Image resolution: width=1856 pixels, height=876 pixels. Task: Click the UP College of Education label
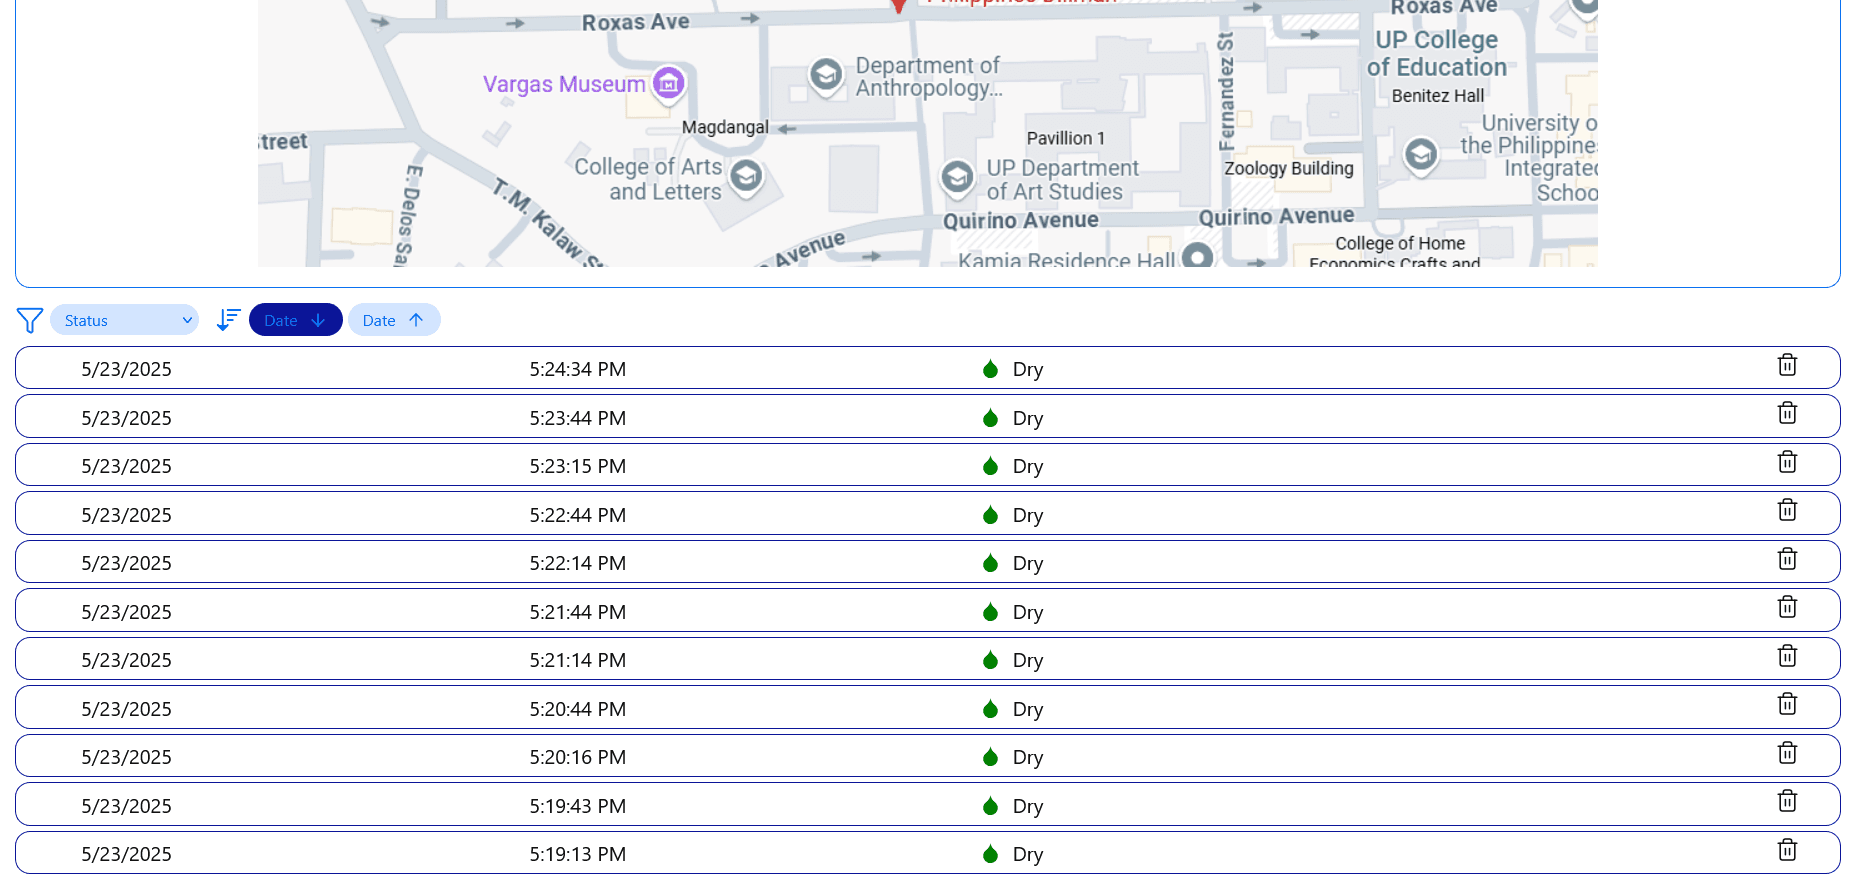[1436, 54]
